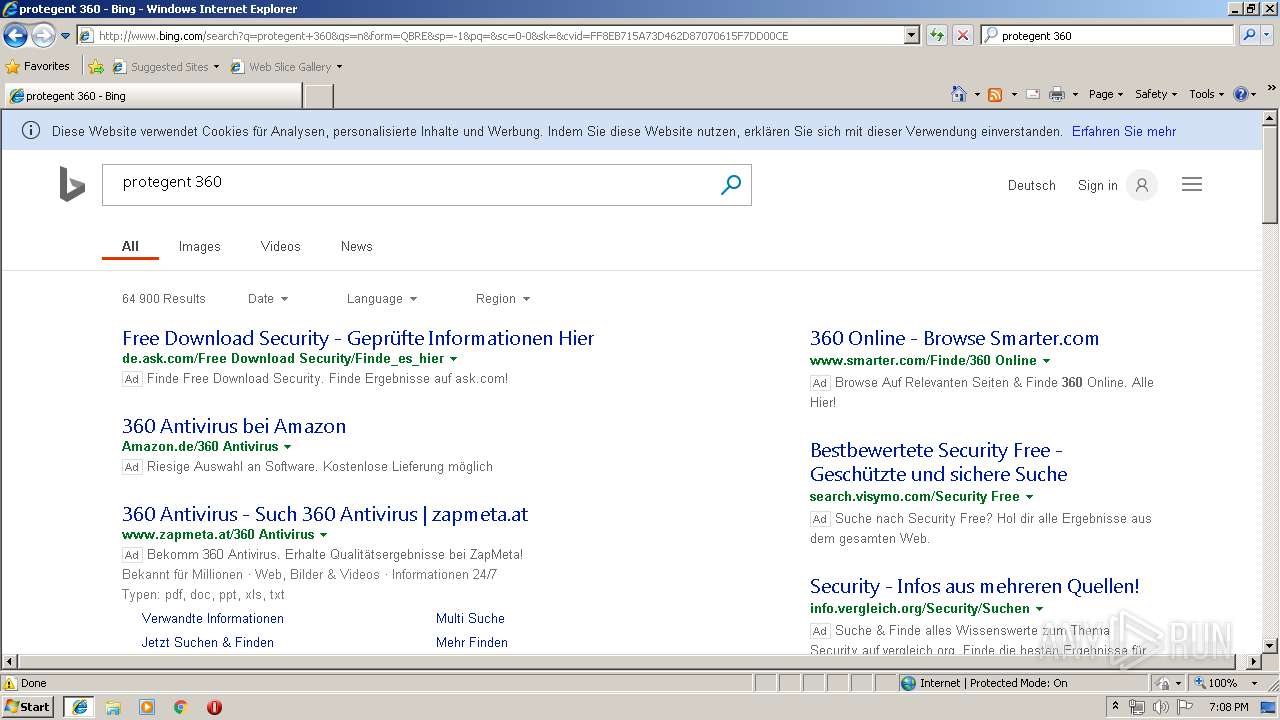This screenshot has height=720, width=1280.
Task: Open the Chrome taskbar icon
Action: [x=181, y=707]
